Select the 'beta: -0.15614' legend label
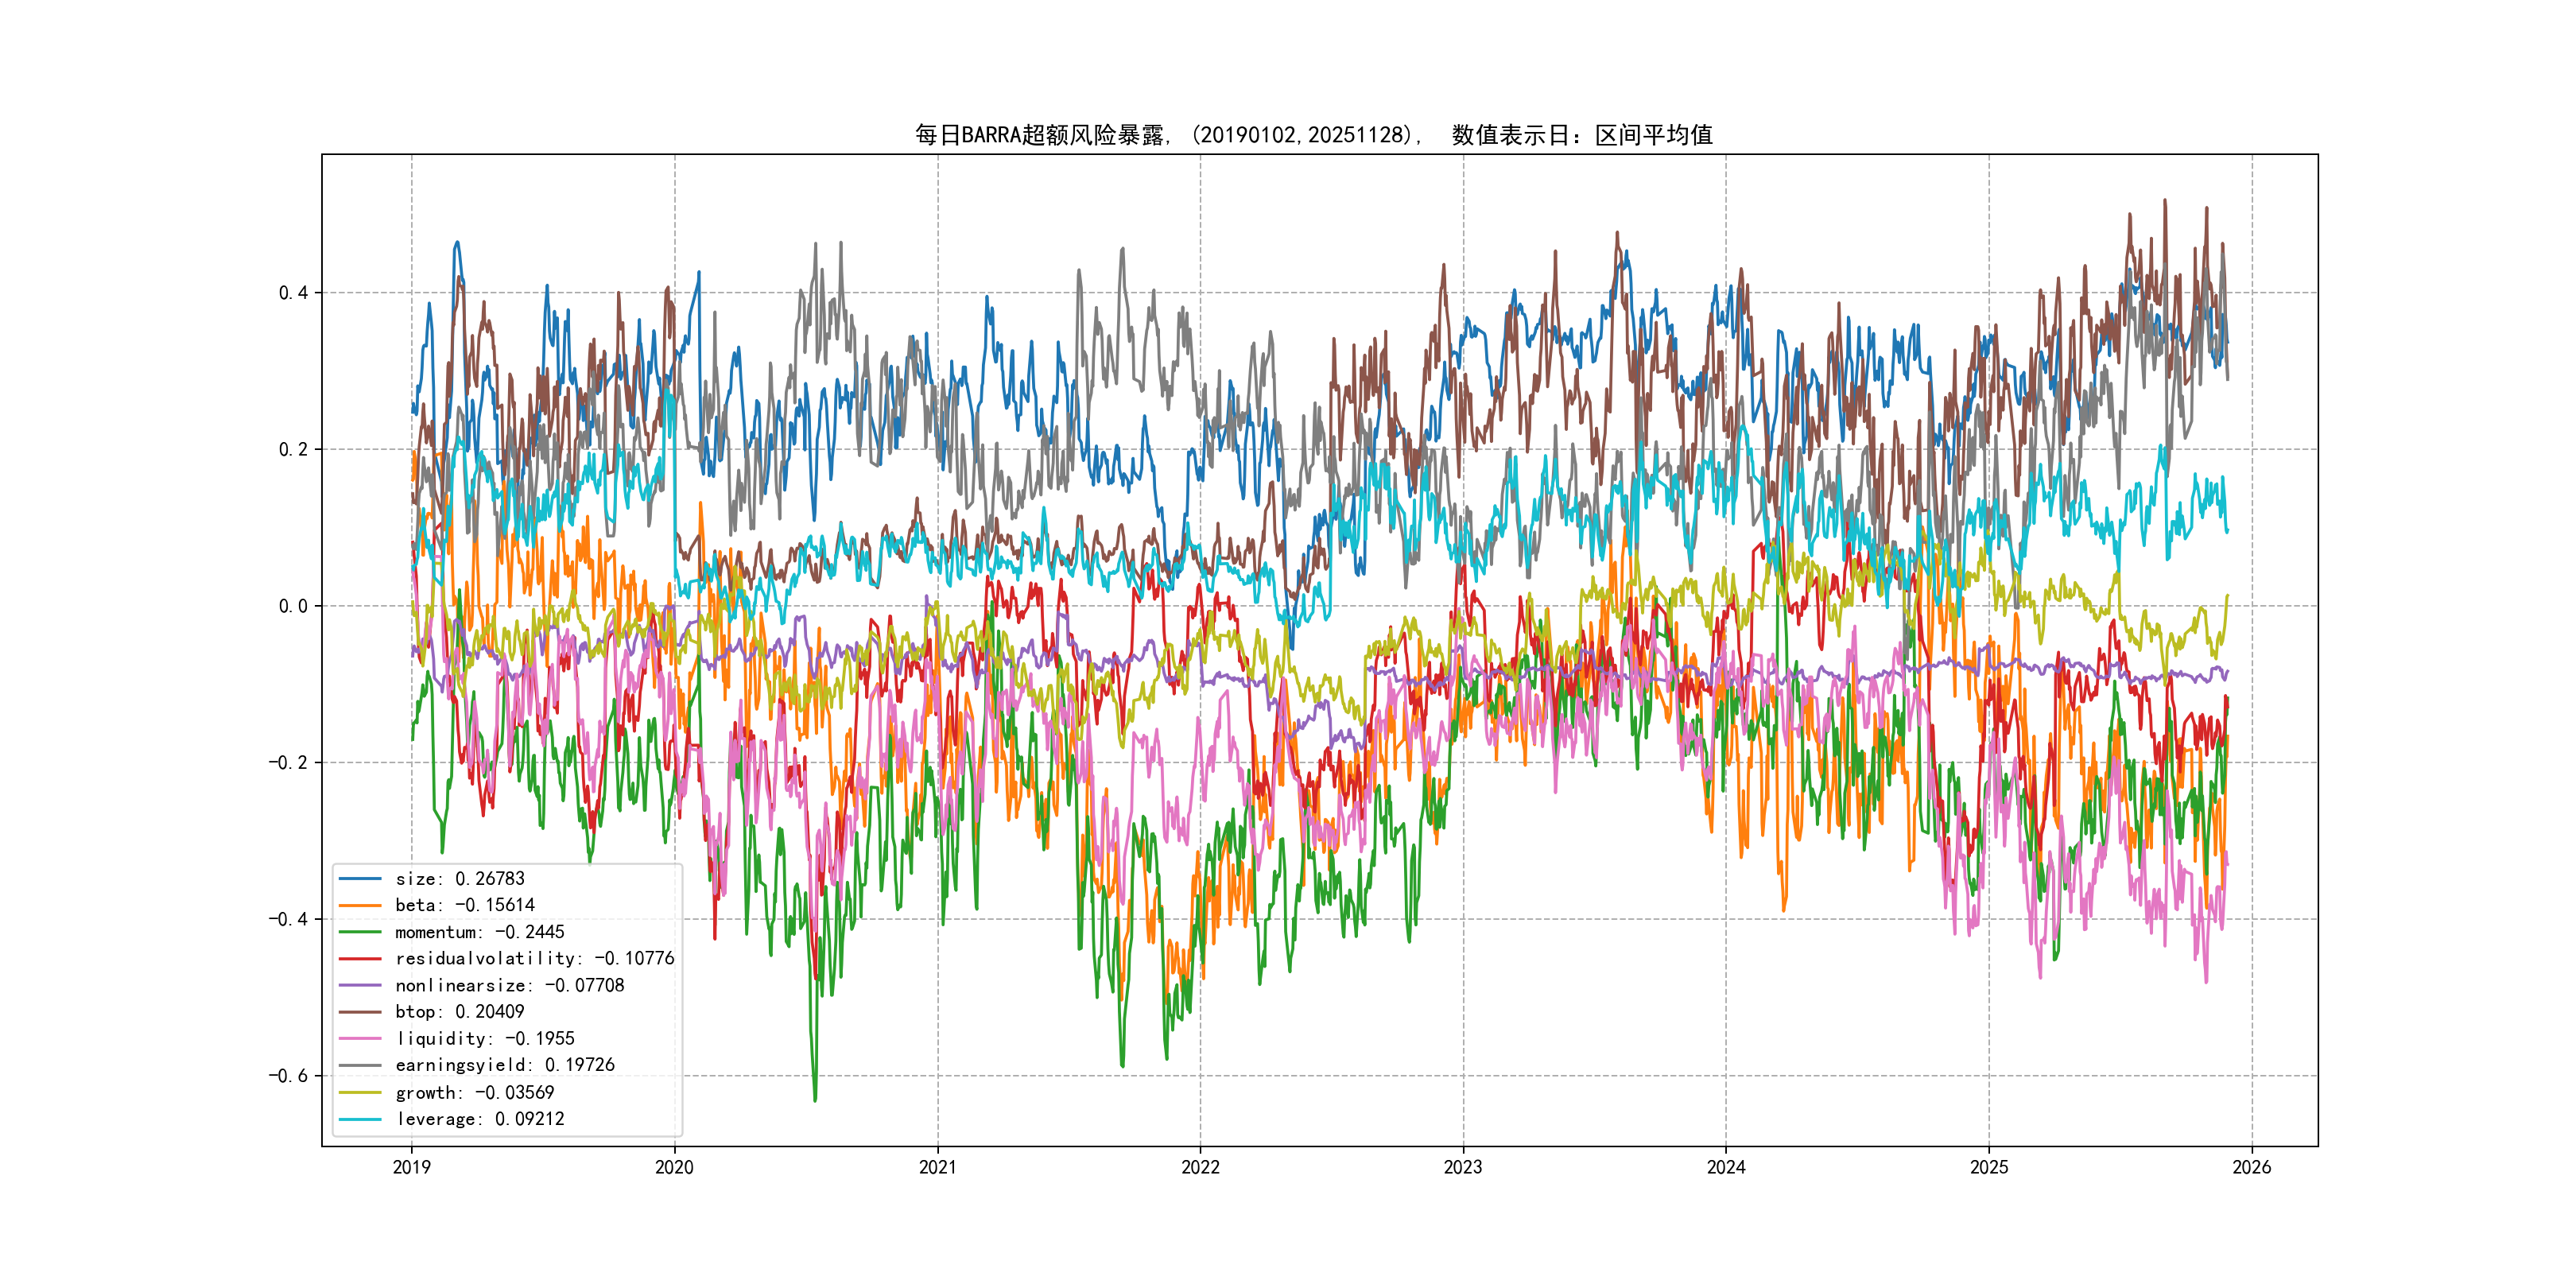This screenshot has height=1288, width=2576. 464,906
